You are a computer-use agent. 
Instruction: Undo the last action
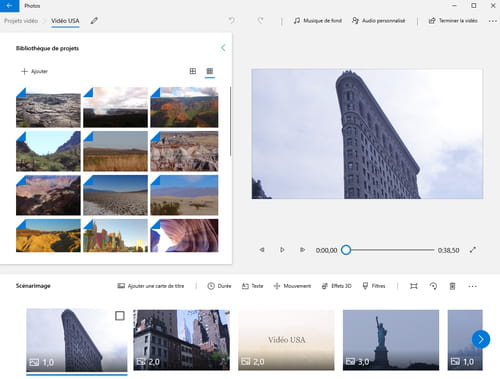pos(231,21)
